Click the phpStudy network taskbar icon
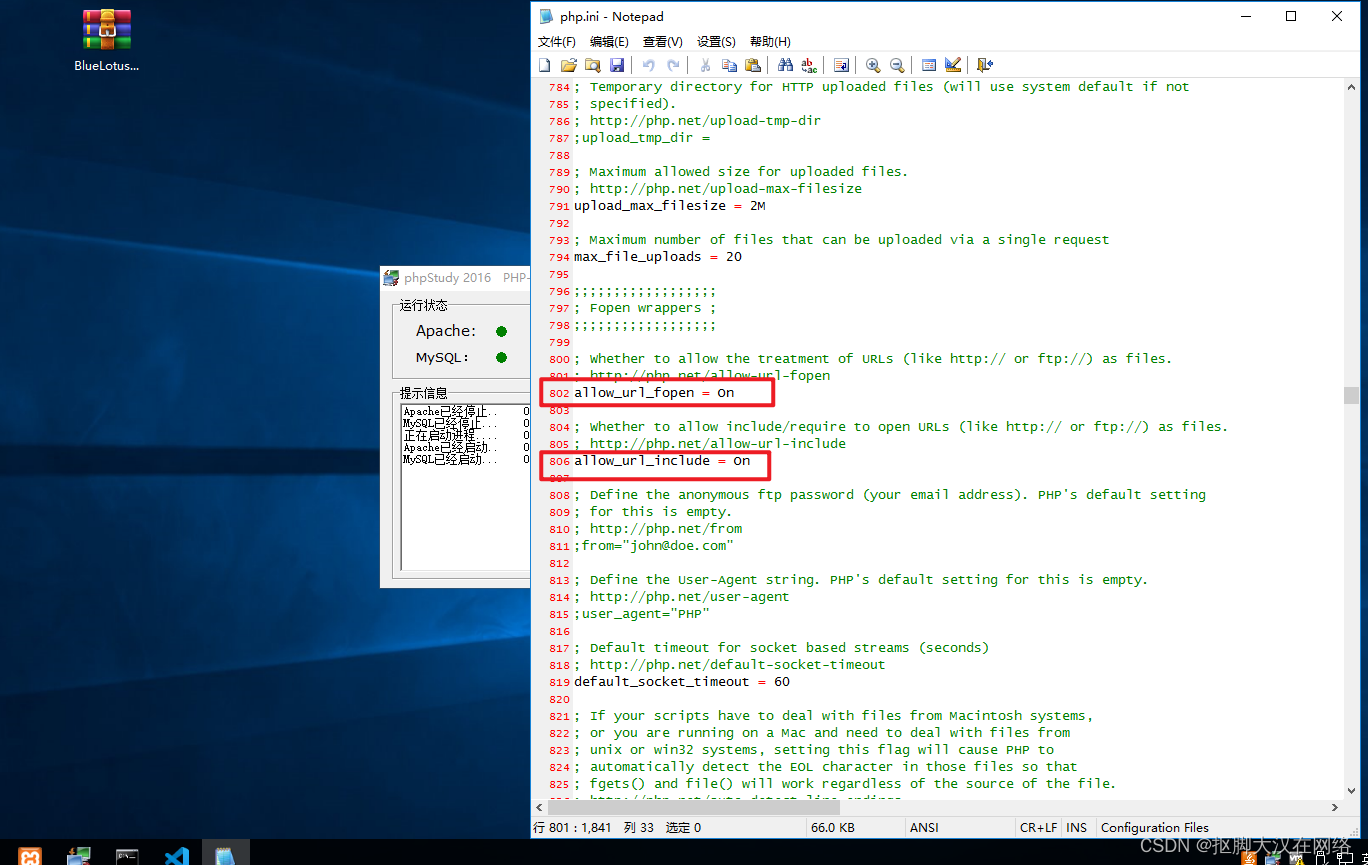The height and width of the screenshot is (865, 1368). click(x=79, y=856)
